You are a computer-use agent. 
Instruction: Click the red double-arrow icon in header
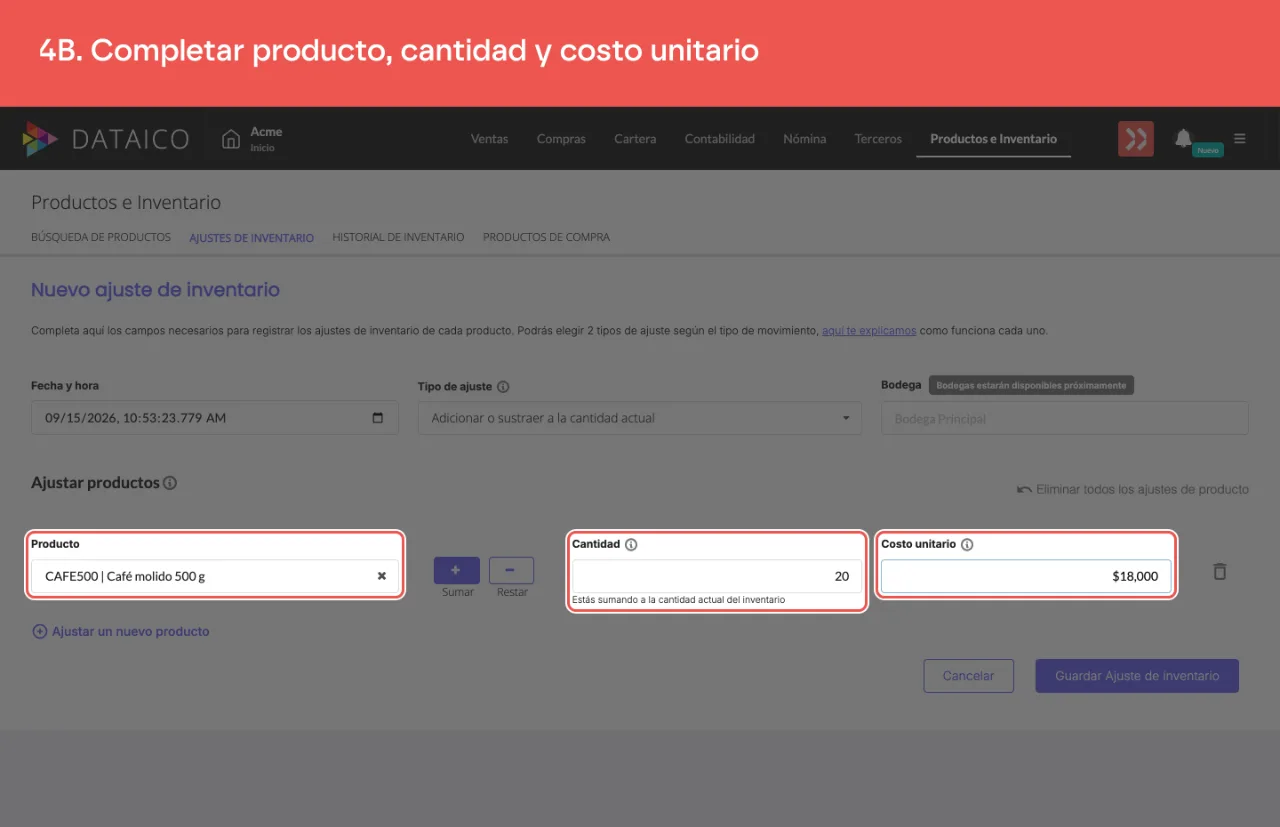pos(1136,139)
